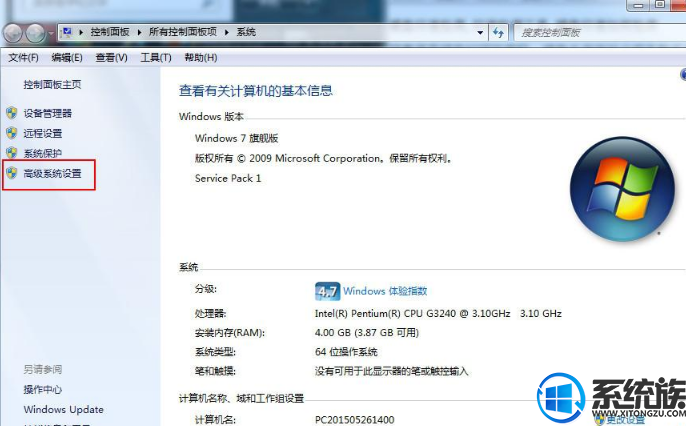
Task: Click 系统 breadcrumb in address bar
Action: (246, 32)
